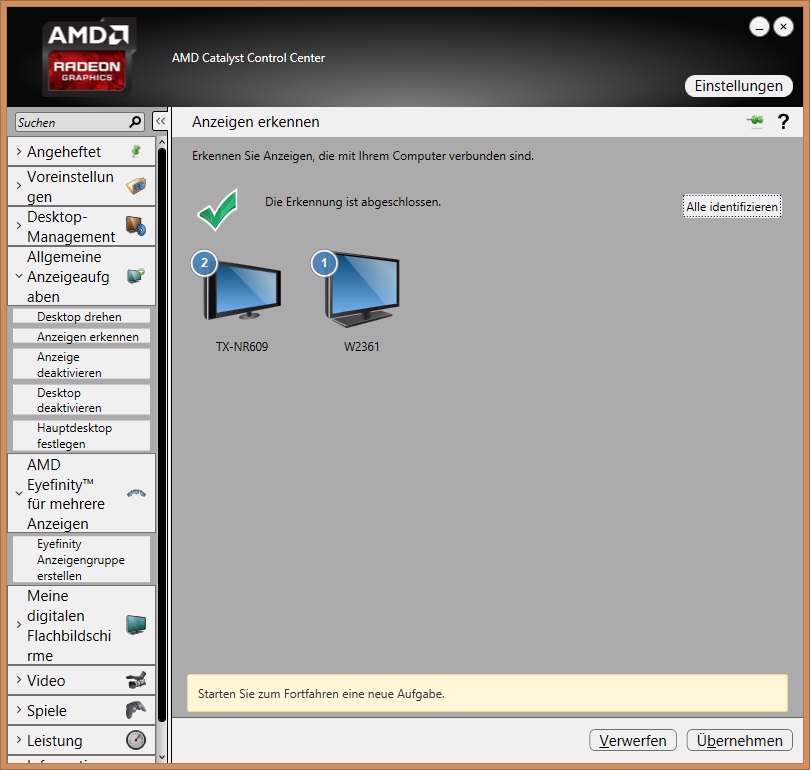Select the TX-NR609 display icon
This screenshot has height=770, width=810.
click(x=242, y=290)
